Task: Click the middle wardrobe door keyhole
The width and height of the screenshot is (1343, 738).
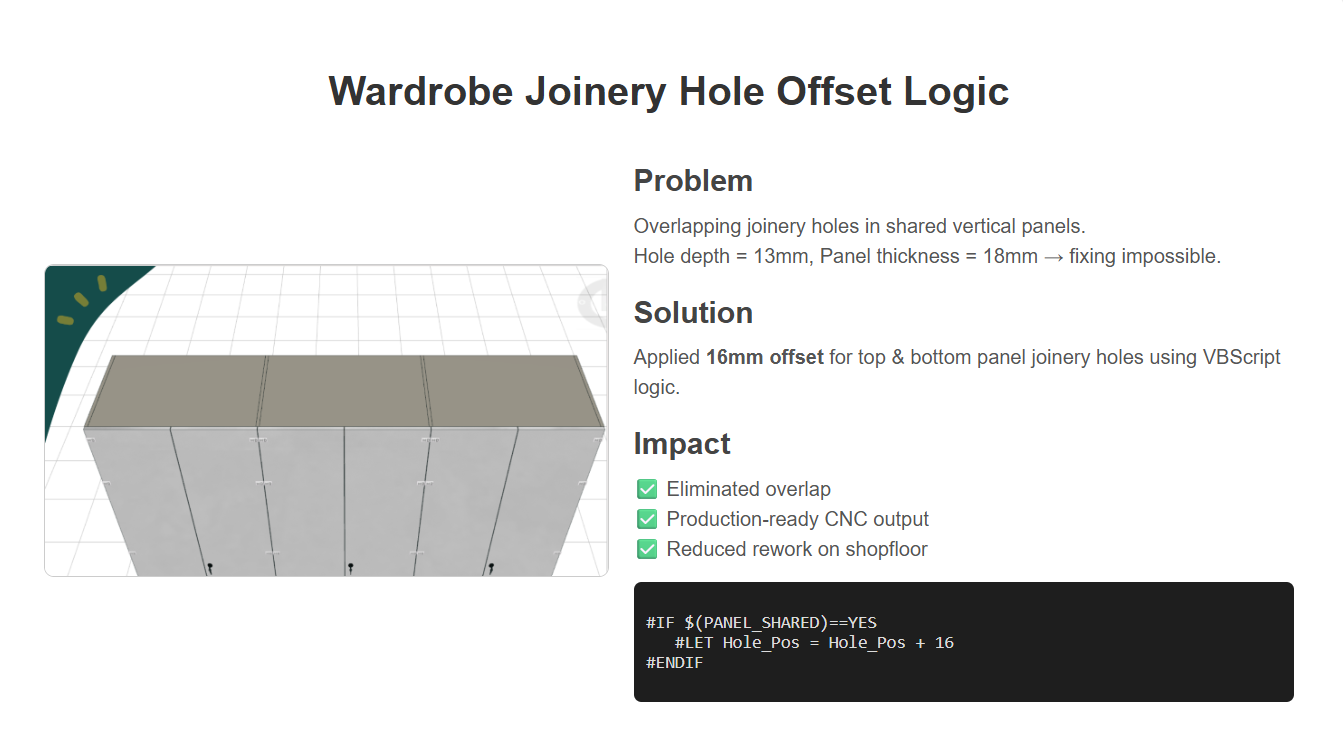Action: point(351,568)
